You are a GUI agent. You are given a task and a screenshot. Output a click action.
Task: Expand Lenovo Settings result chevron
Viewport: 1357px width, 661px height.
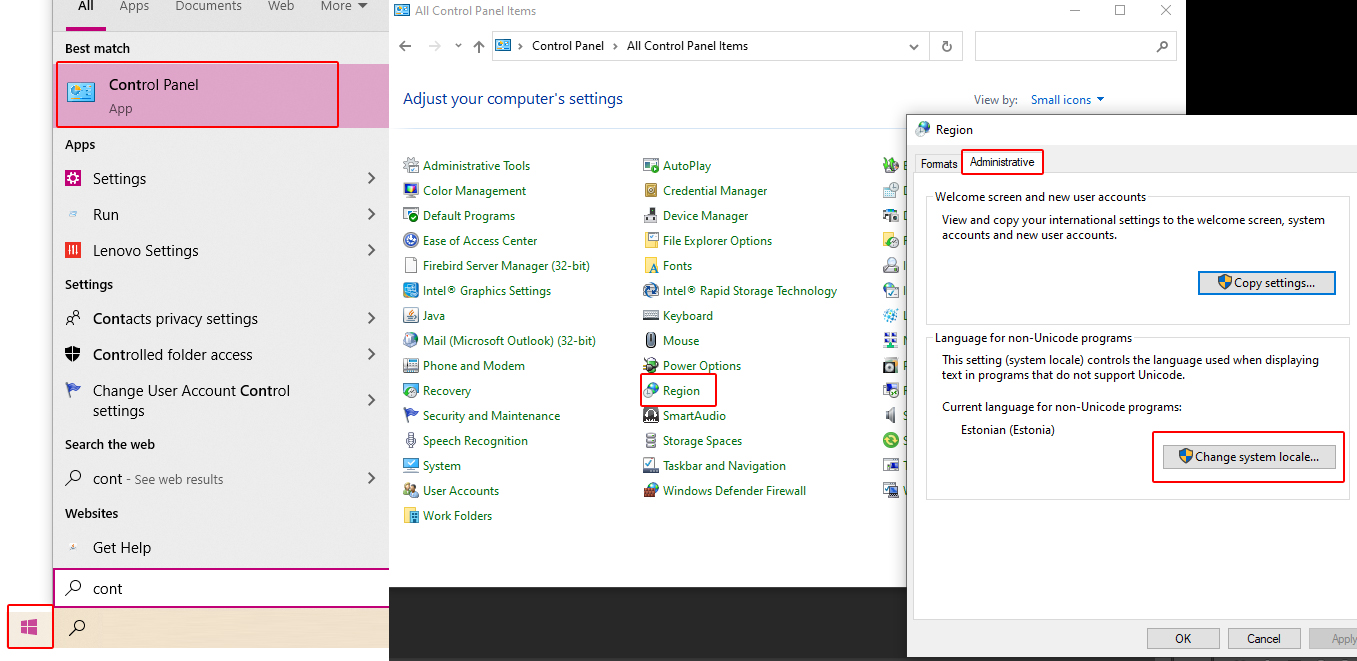pos(371,250)
